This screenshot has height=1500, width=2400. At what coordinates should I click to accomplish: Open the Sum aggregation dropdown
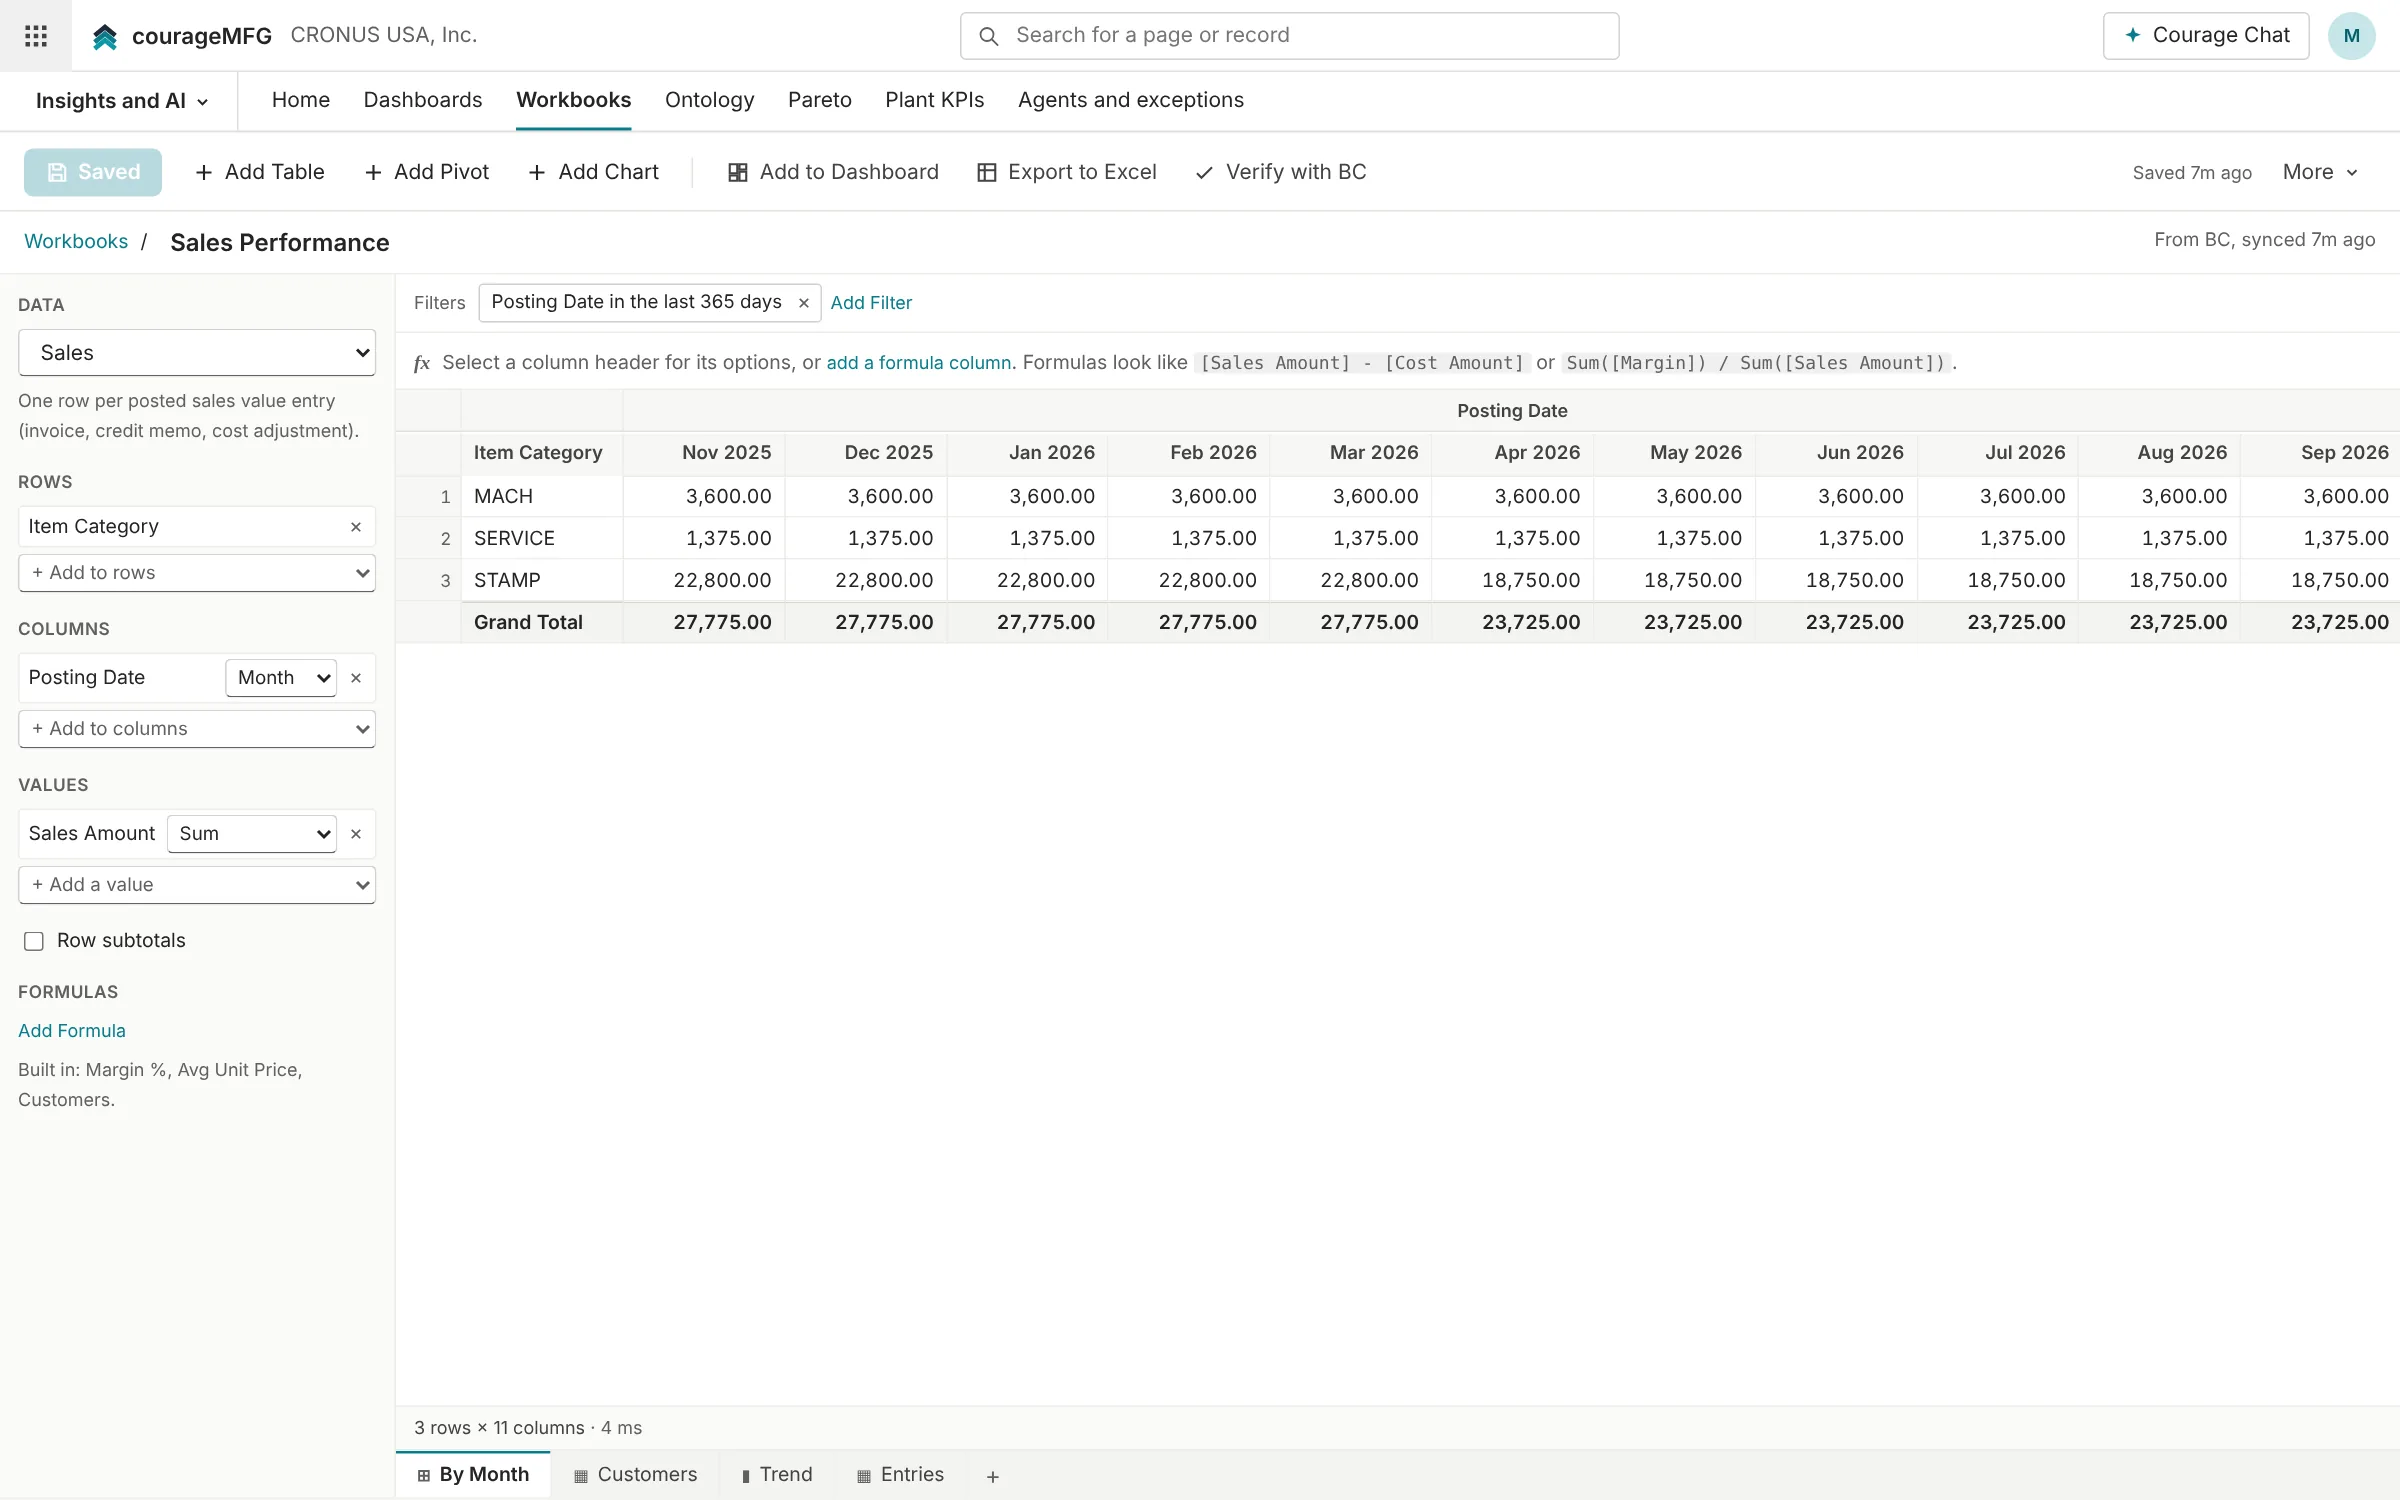(252, 834)
